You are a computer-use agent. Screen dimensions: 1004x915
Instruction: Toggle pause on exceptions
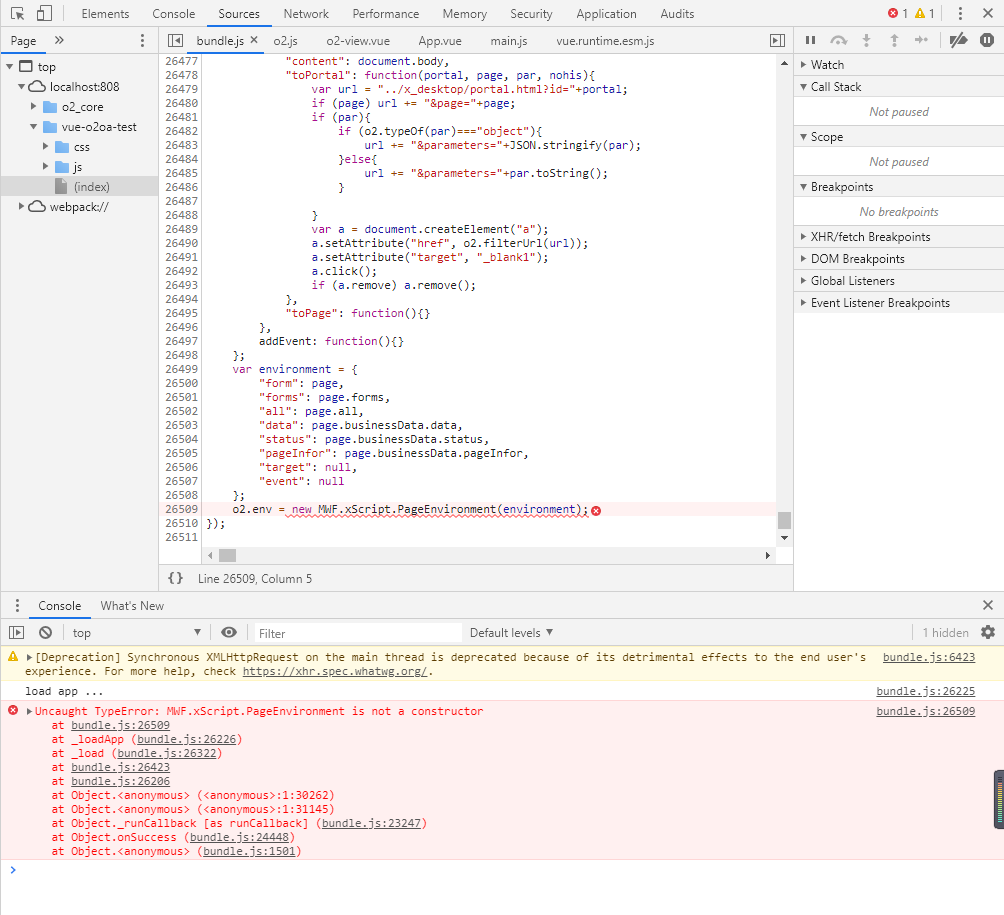tap(987, 40)
